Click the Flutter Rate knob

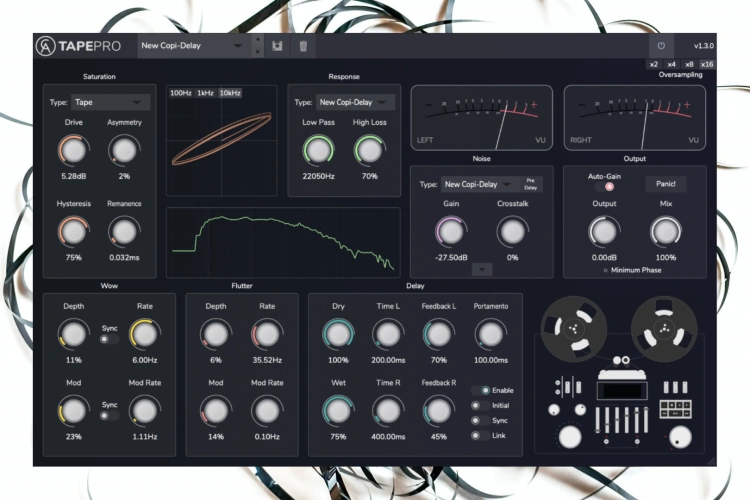[267, 334]
